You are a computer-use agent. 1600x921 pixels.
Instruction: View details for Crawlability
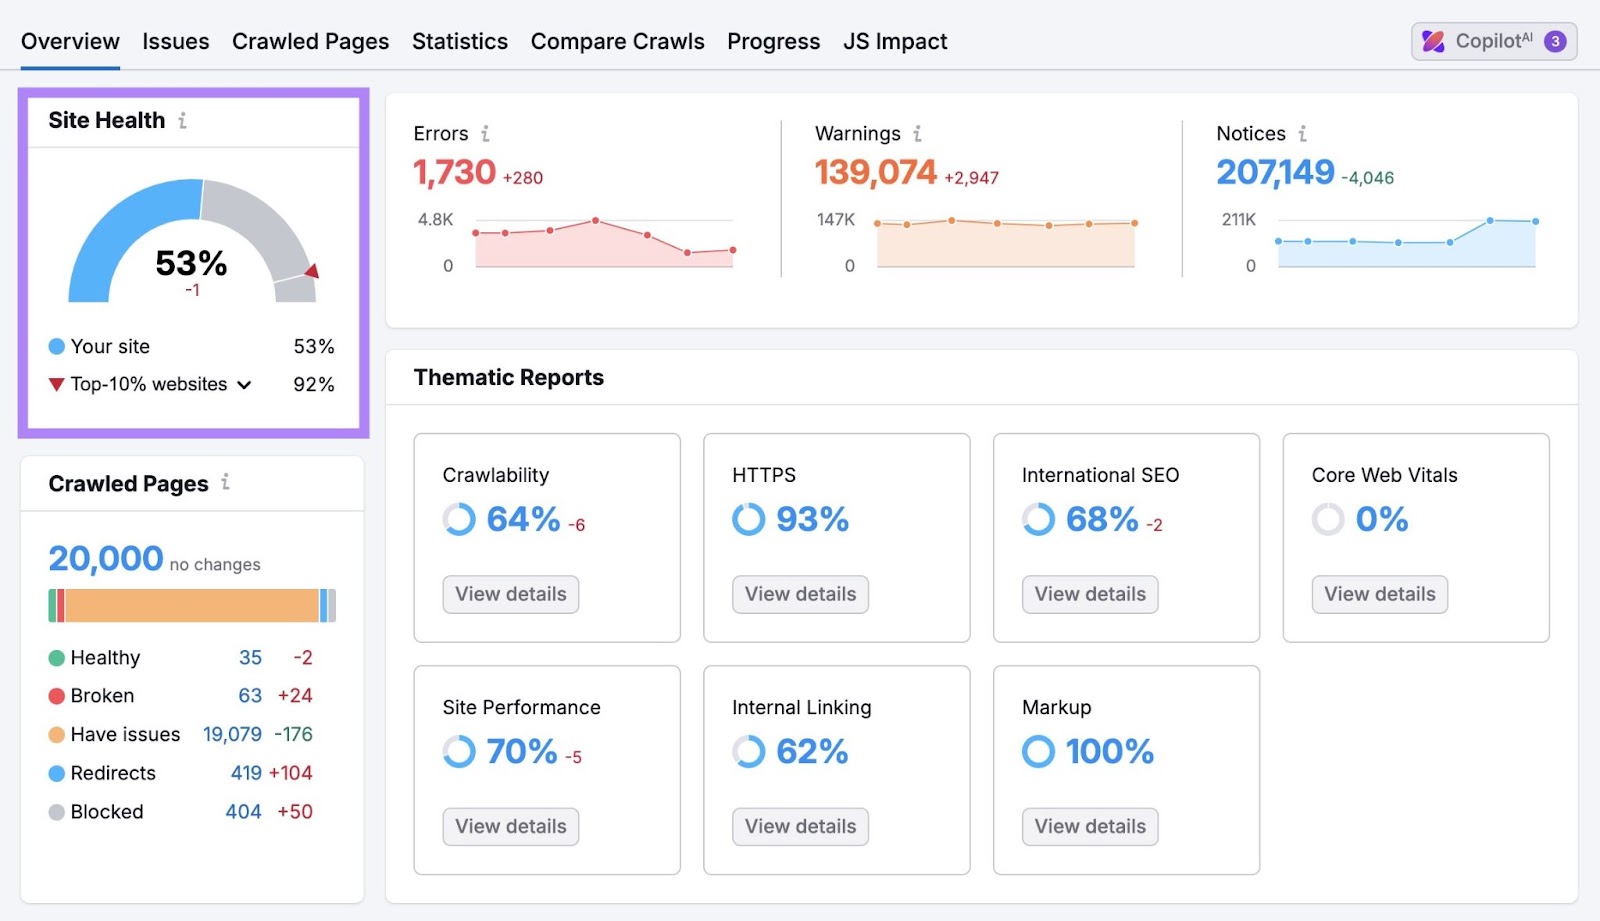pyautogui.click(x=510, y=594)
